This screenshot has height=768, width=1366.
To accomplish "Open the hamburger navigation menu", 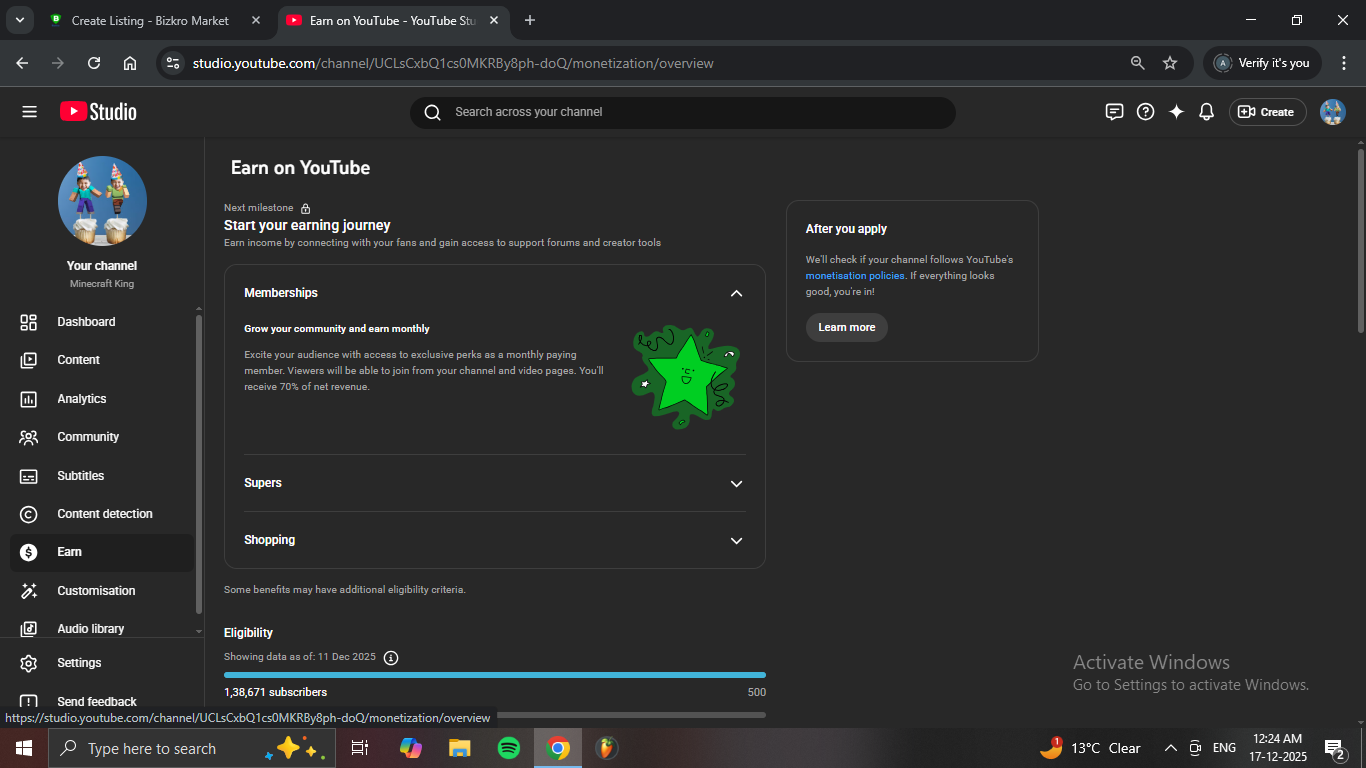I will pos(29,112).
